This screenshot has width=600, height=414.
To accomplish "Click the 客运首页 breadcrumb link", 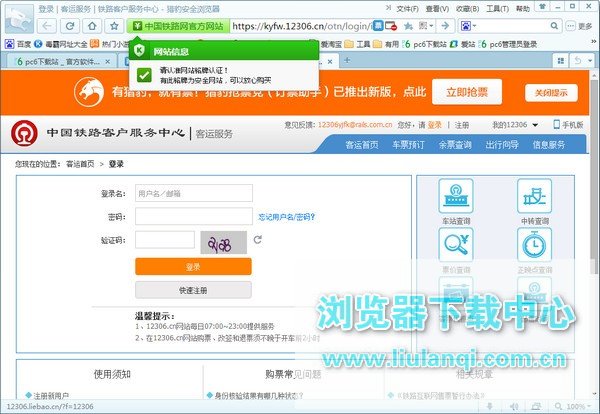I will pos(80,164).
